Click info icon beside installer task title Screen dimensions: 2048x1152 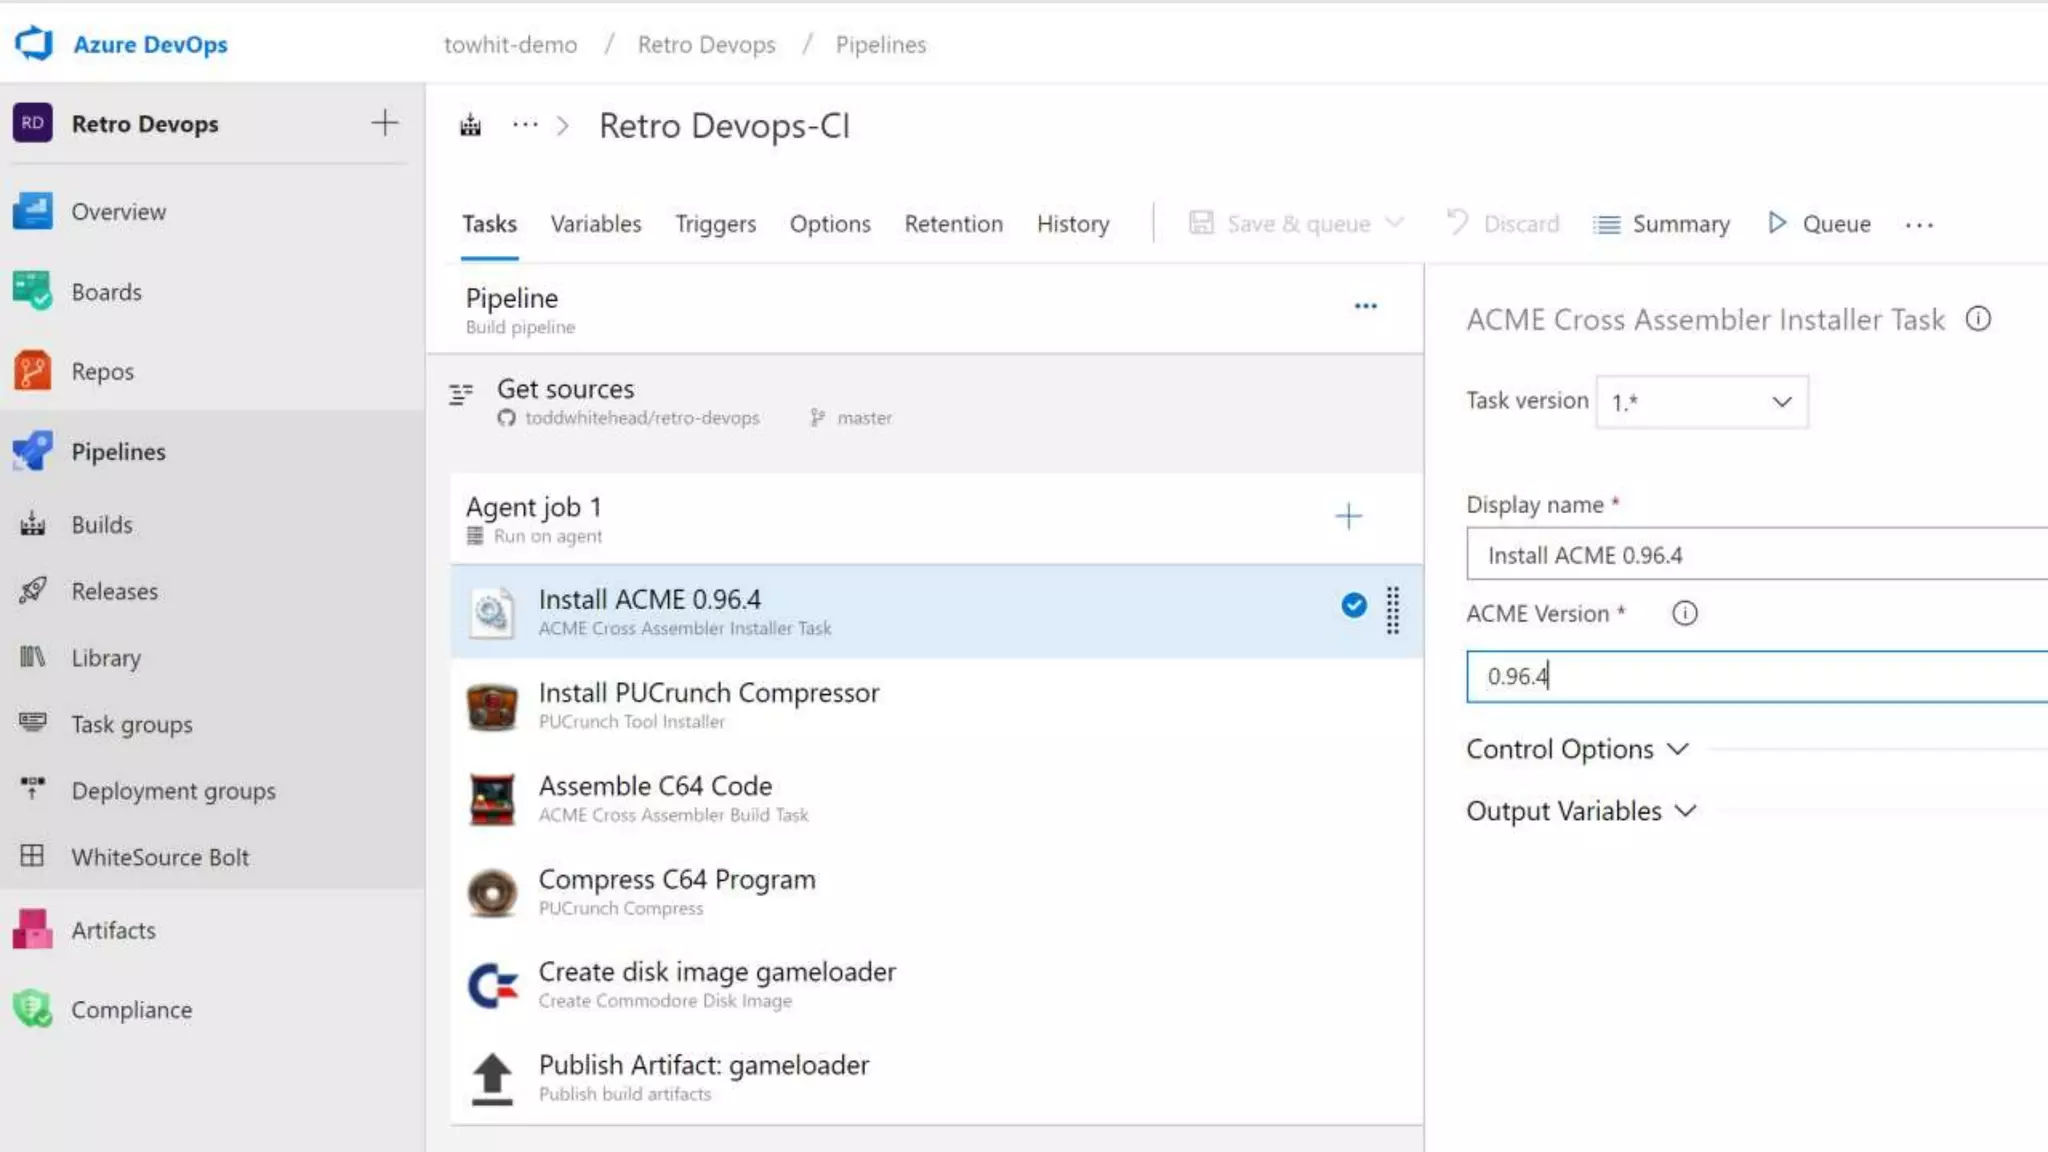coord(1978,319)
